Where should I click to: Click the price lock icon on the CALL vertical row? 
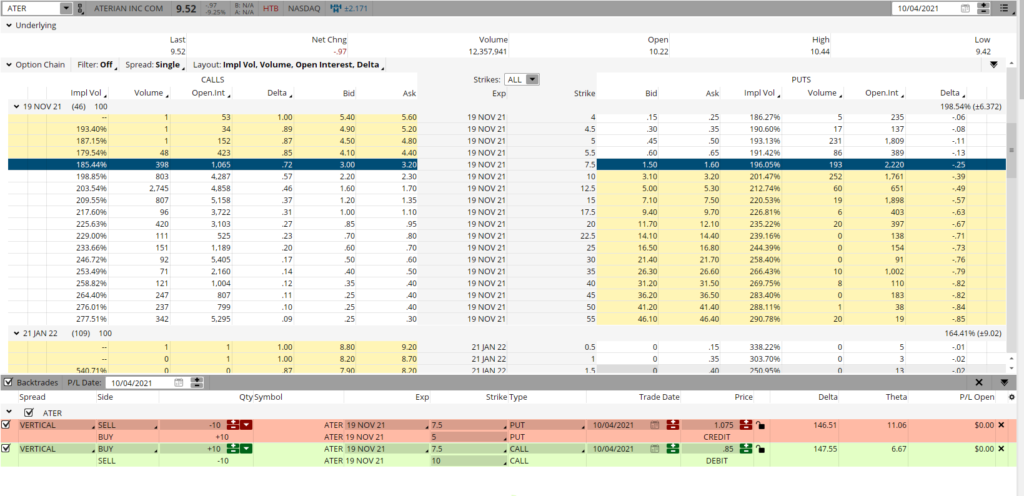coord(761,449)
